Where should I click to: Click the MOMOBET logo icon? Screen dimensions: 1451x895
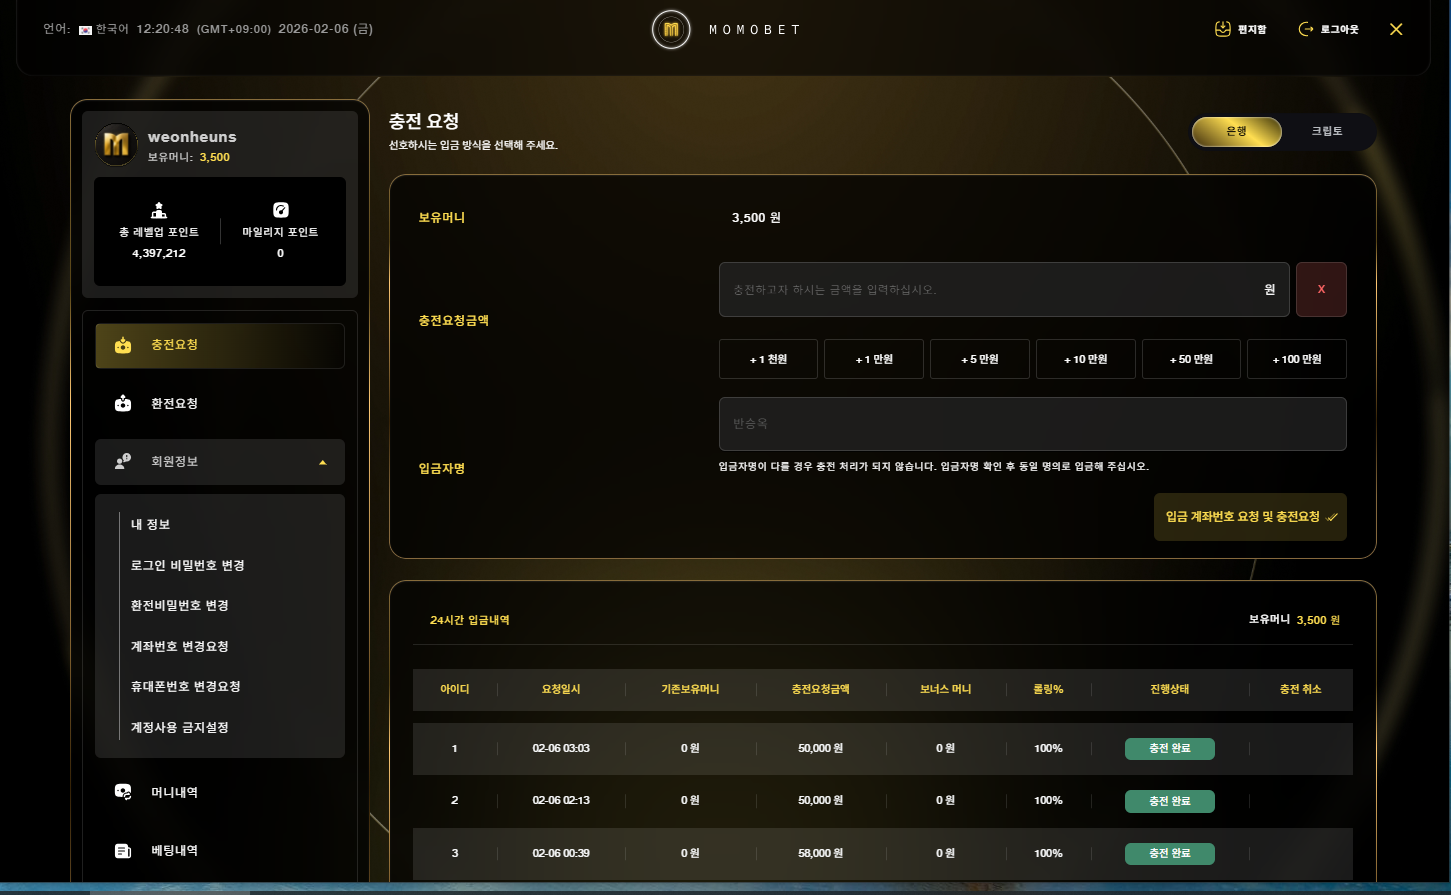pos(671,30)
